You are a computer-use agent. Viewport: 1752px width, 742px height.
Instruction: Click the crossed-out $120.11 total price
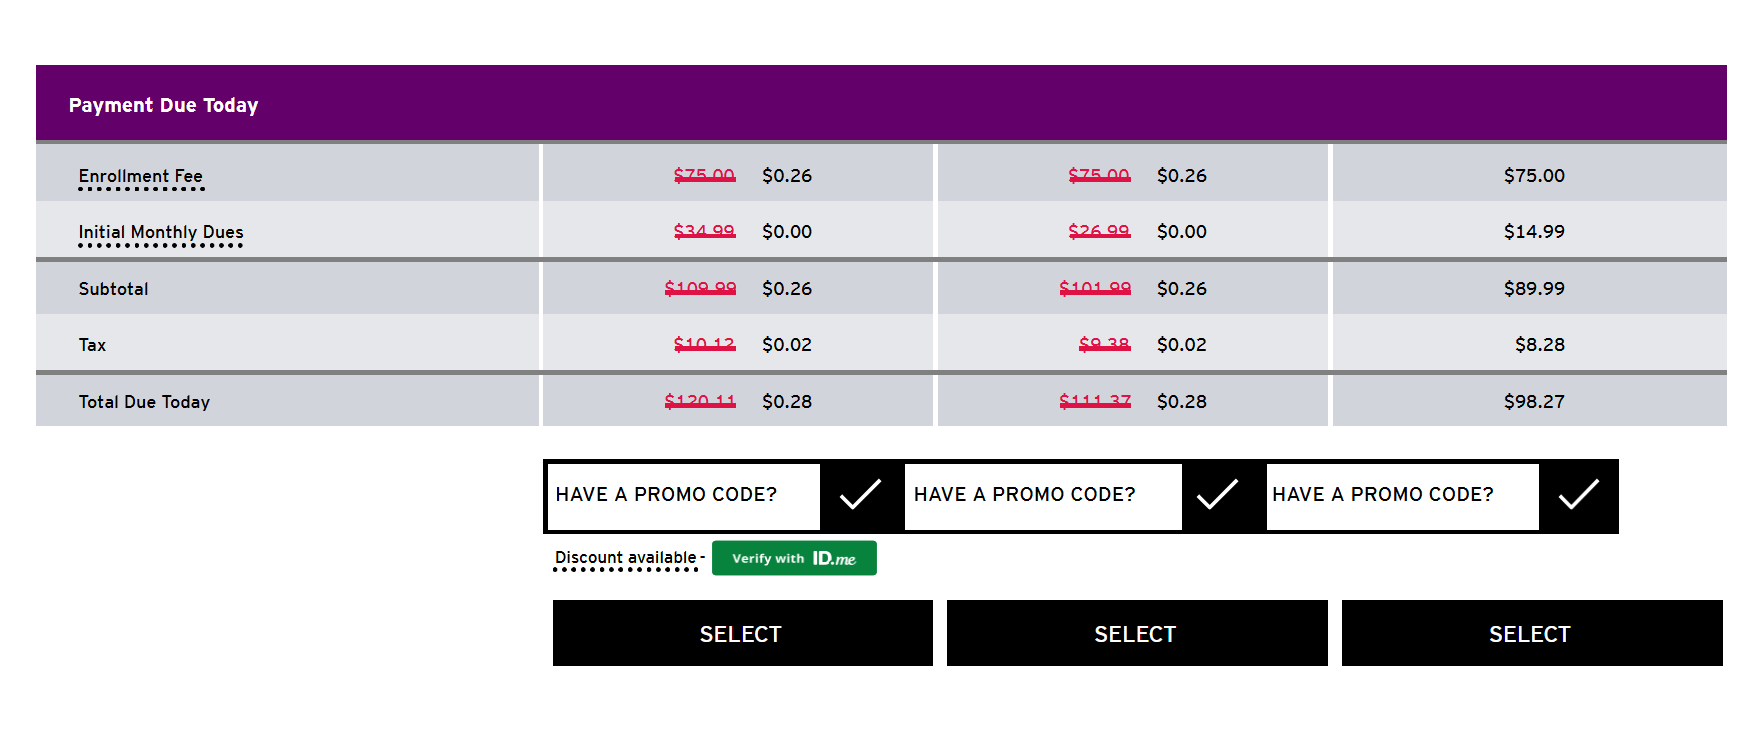tap(700, 401)
